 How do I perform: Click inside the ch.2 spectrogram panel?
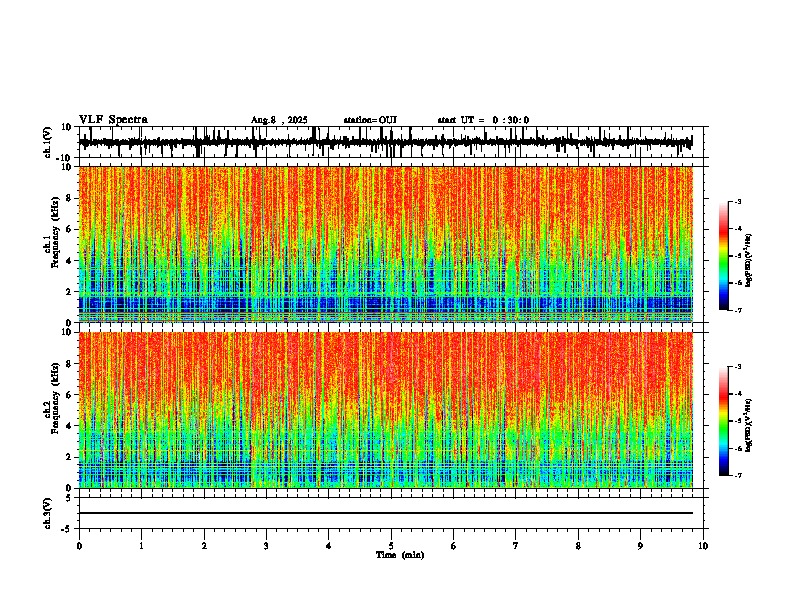[386, 410]
